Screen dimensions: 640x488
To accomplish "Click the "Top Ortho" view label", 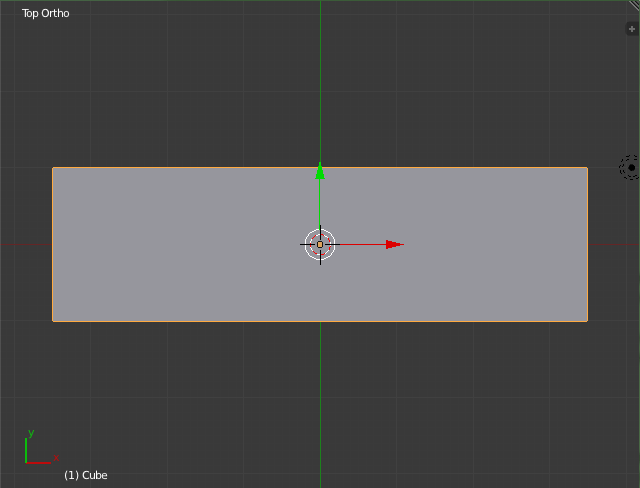I will 46,14.
